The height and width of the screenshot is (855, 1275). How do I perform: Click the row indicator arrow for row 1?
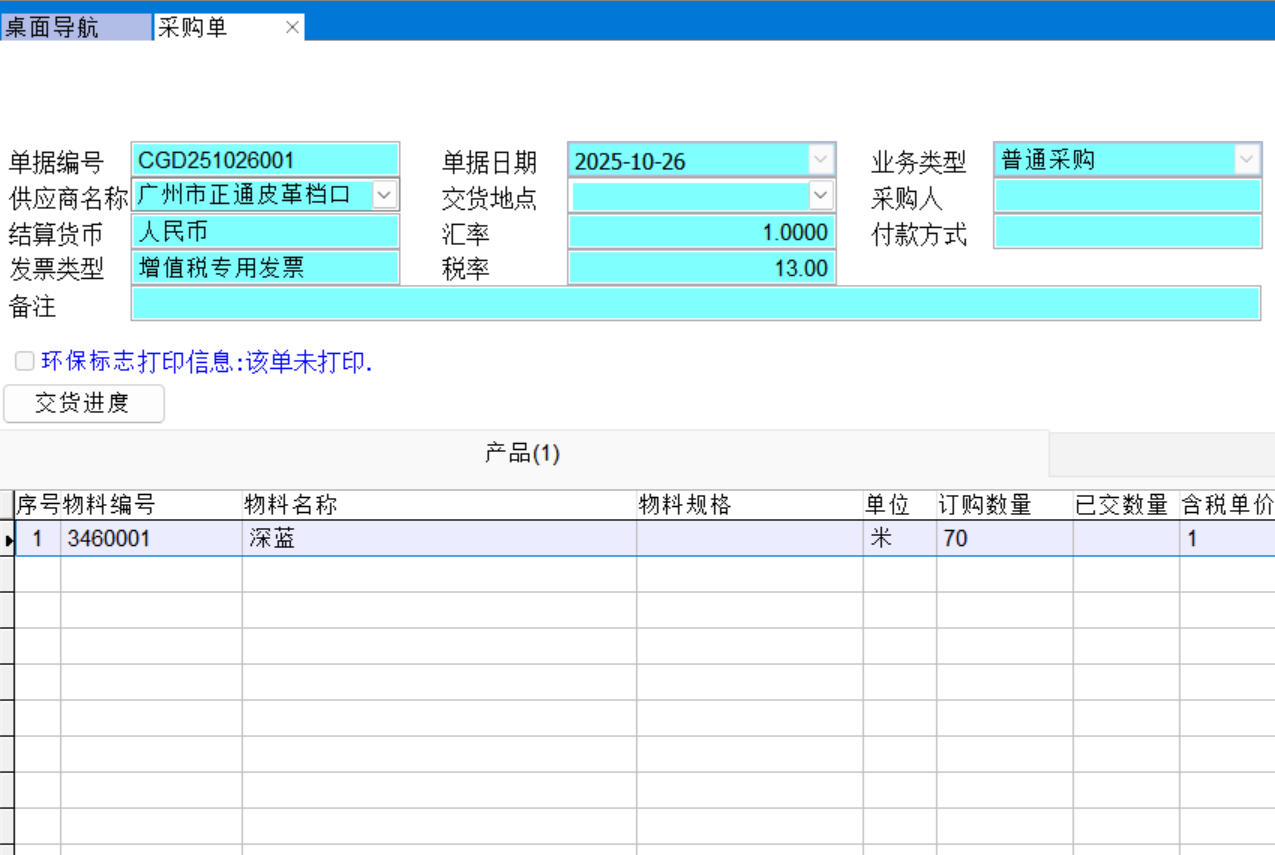pos(9,540)
